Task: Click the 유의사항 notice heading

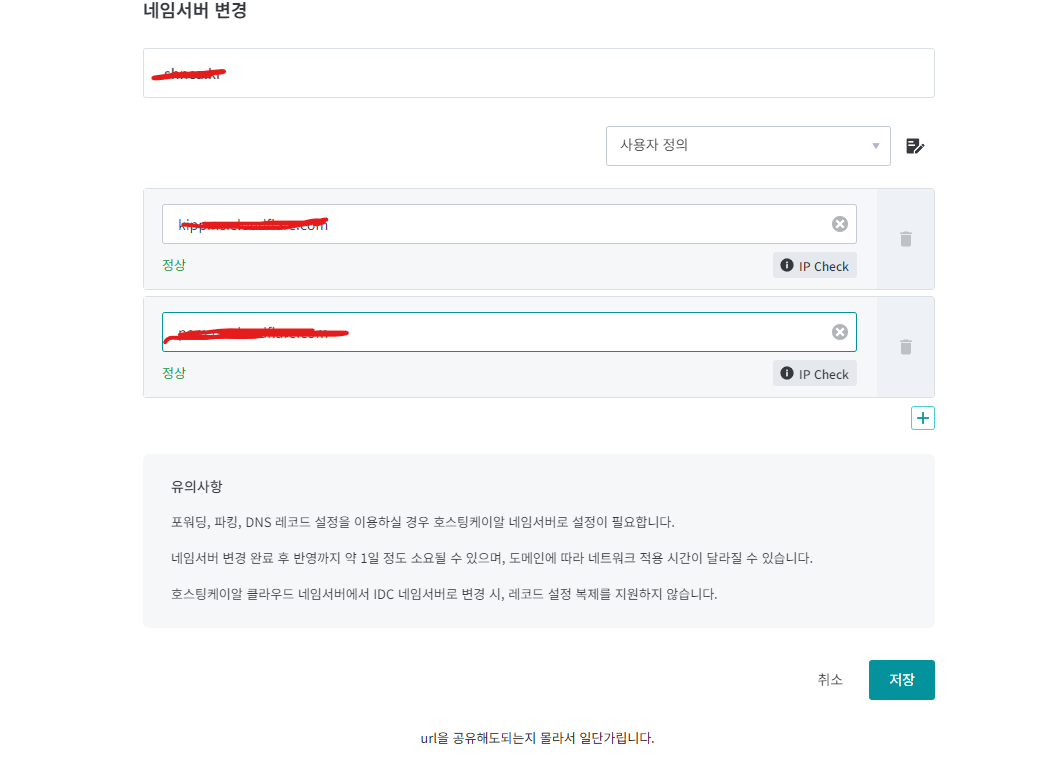Action: (x=197, y=486)
